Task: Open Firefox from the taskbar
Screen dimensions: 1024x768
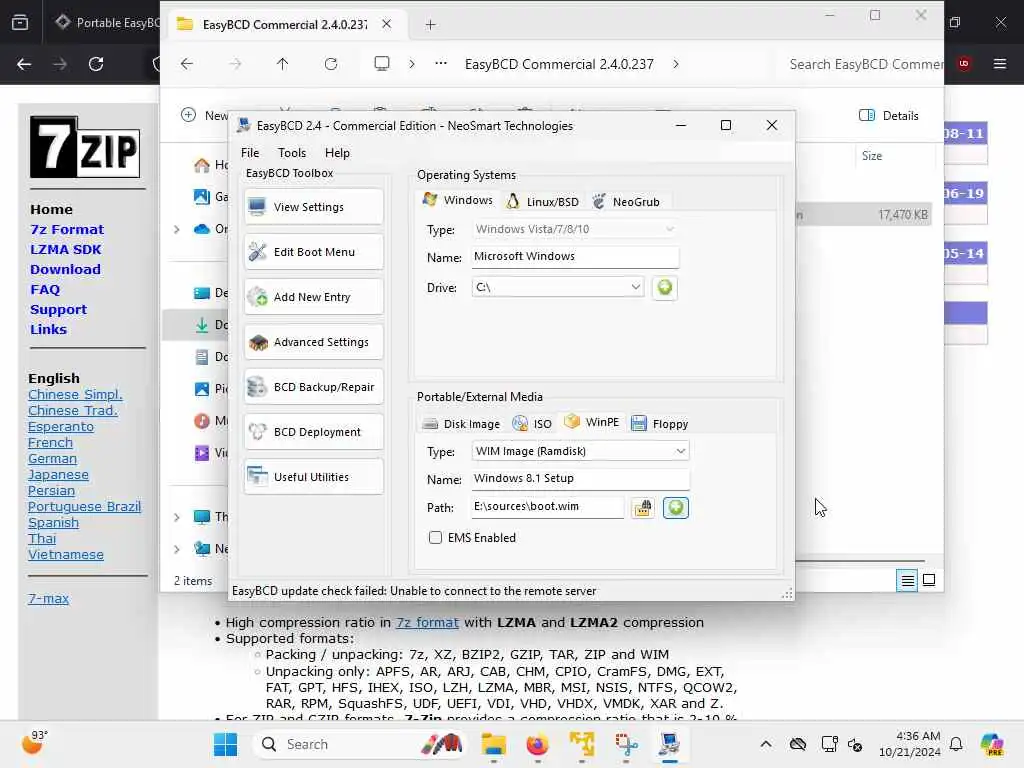Action: (537, 744)
